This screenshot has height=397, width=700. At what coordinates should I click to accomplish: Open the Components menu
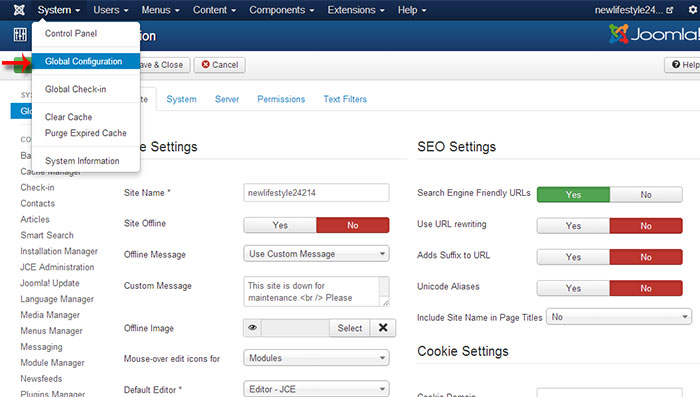(x=282, y=10)
